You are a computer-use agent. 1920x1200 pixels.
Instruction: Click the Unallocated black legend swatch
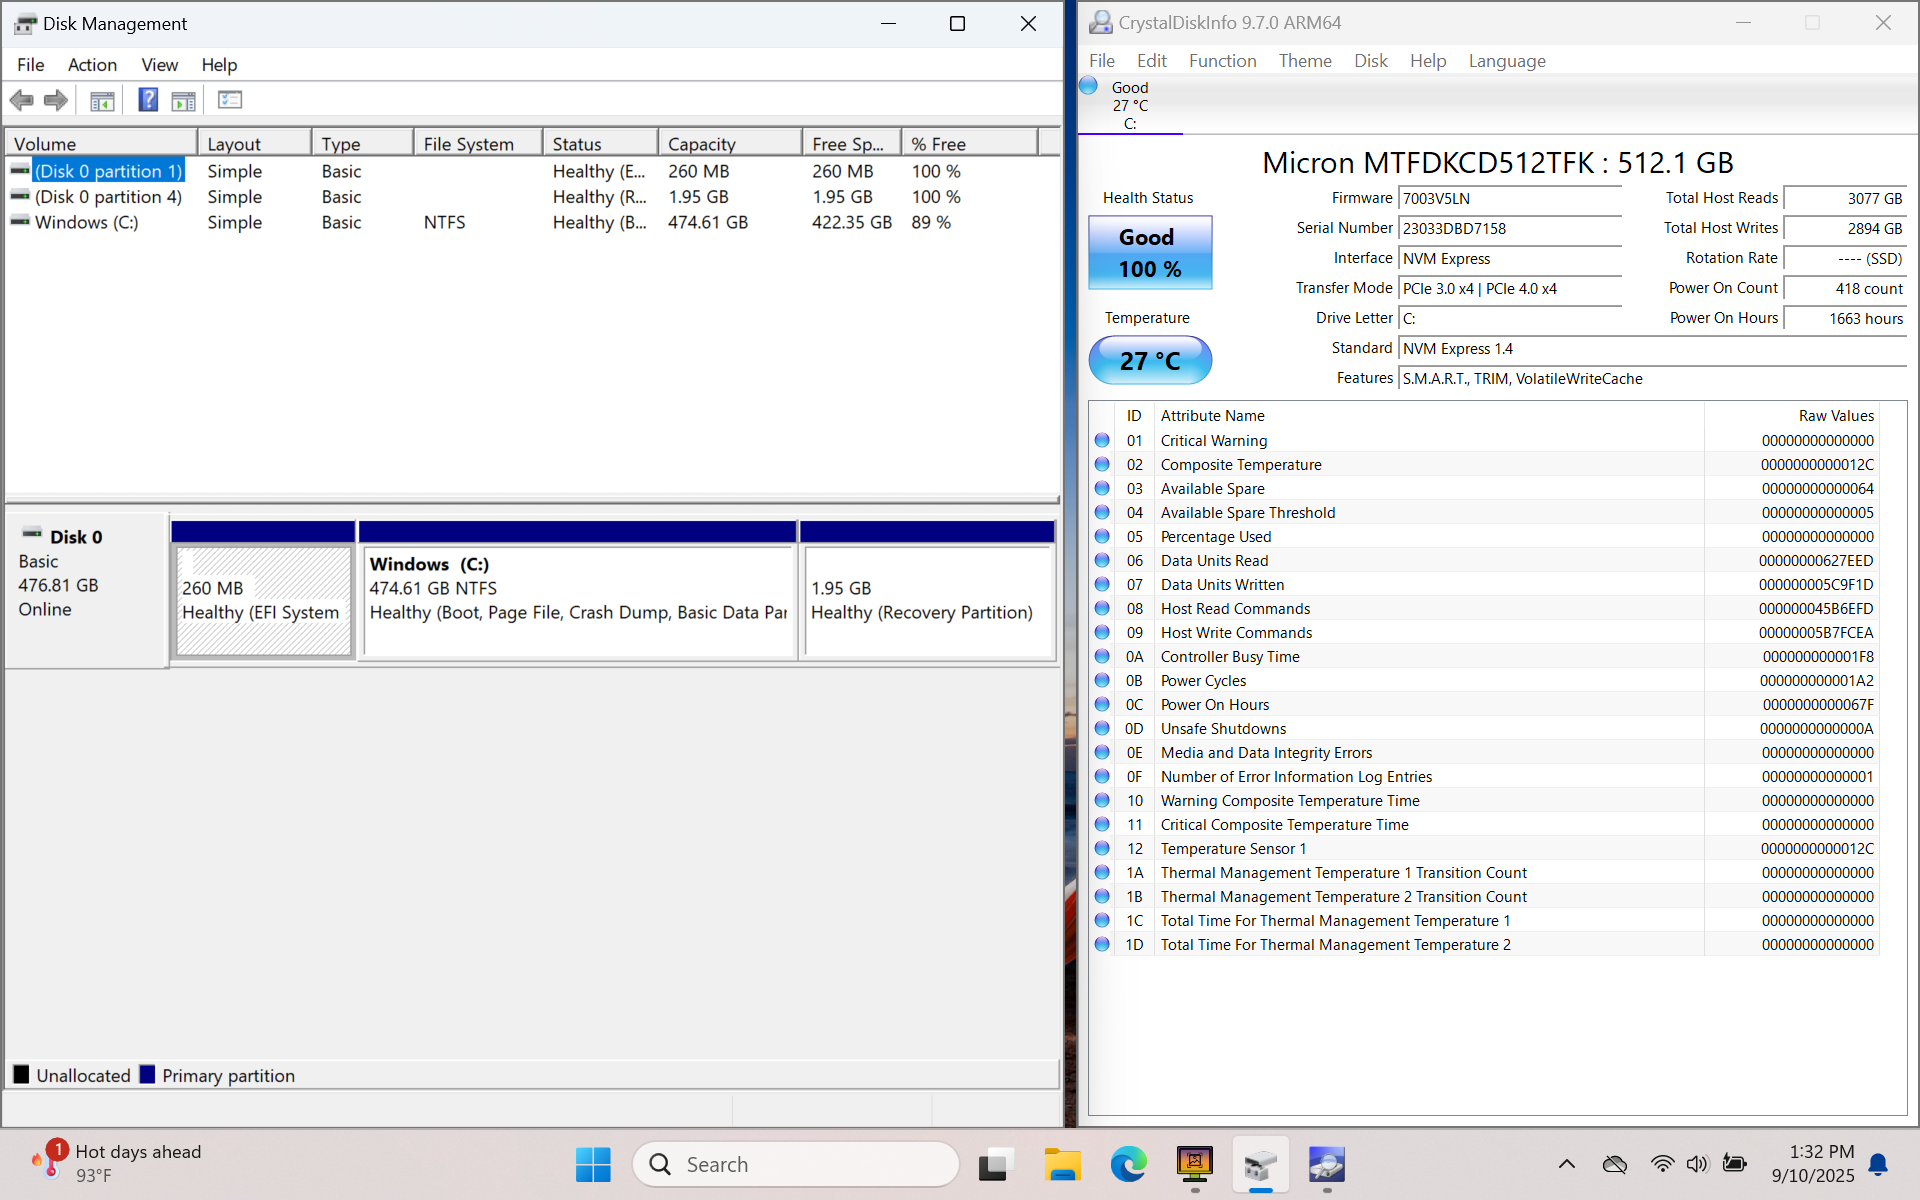[21, 1075]
